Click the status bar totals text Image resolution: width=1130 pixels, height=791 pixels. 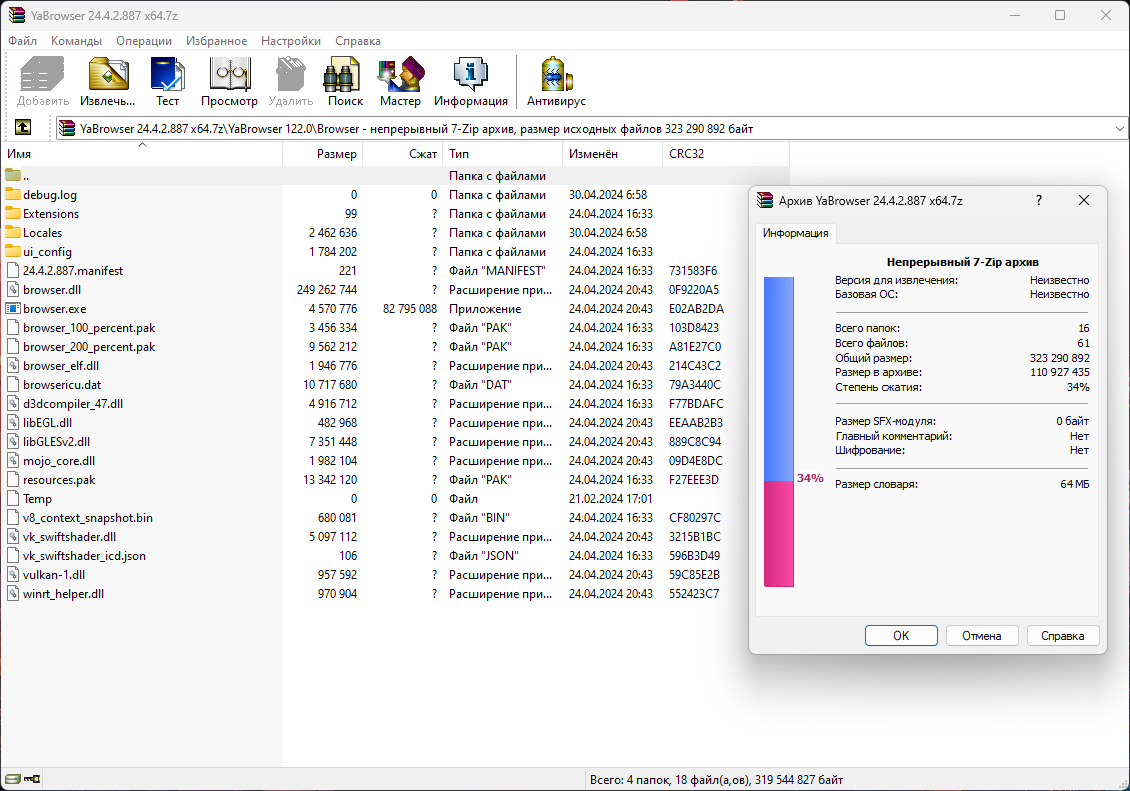click(x=716, y=779)
